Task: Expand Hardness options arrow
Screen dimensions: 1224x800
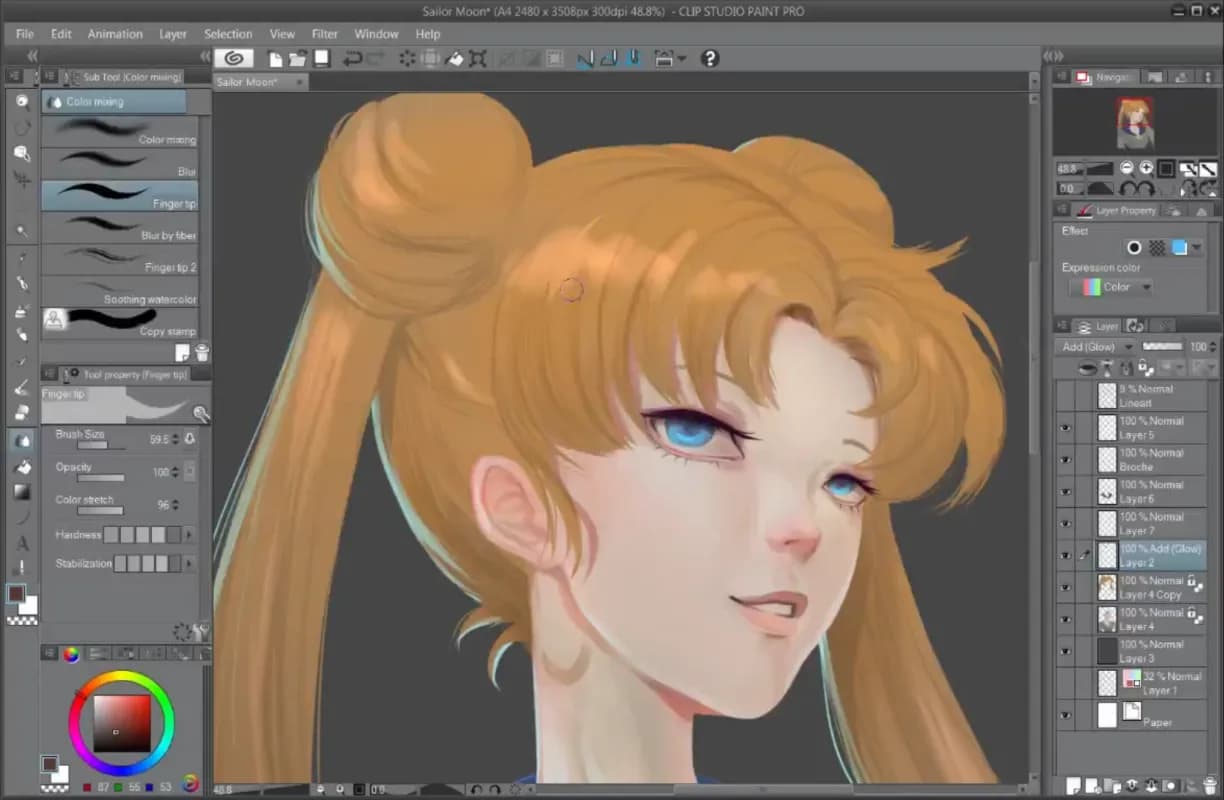Action: 189,535
